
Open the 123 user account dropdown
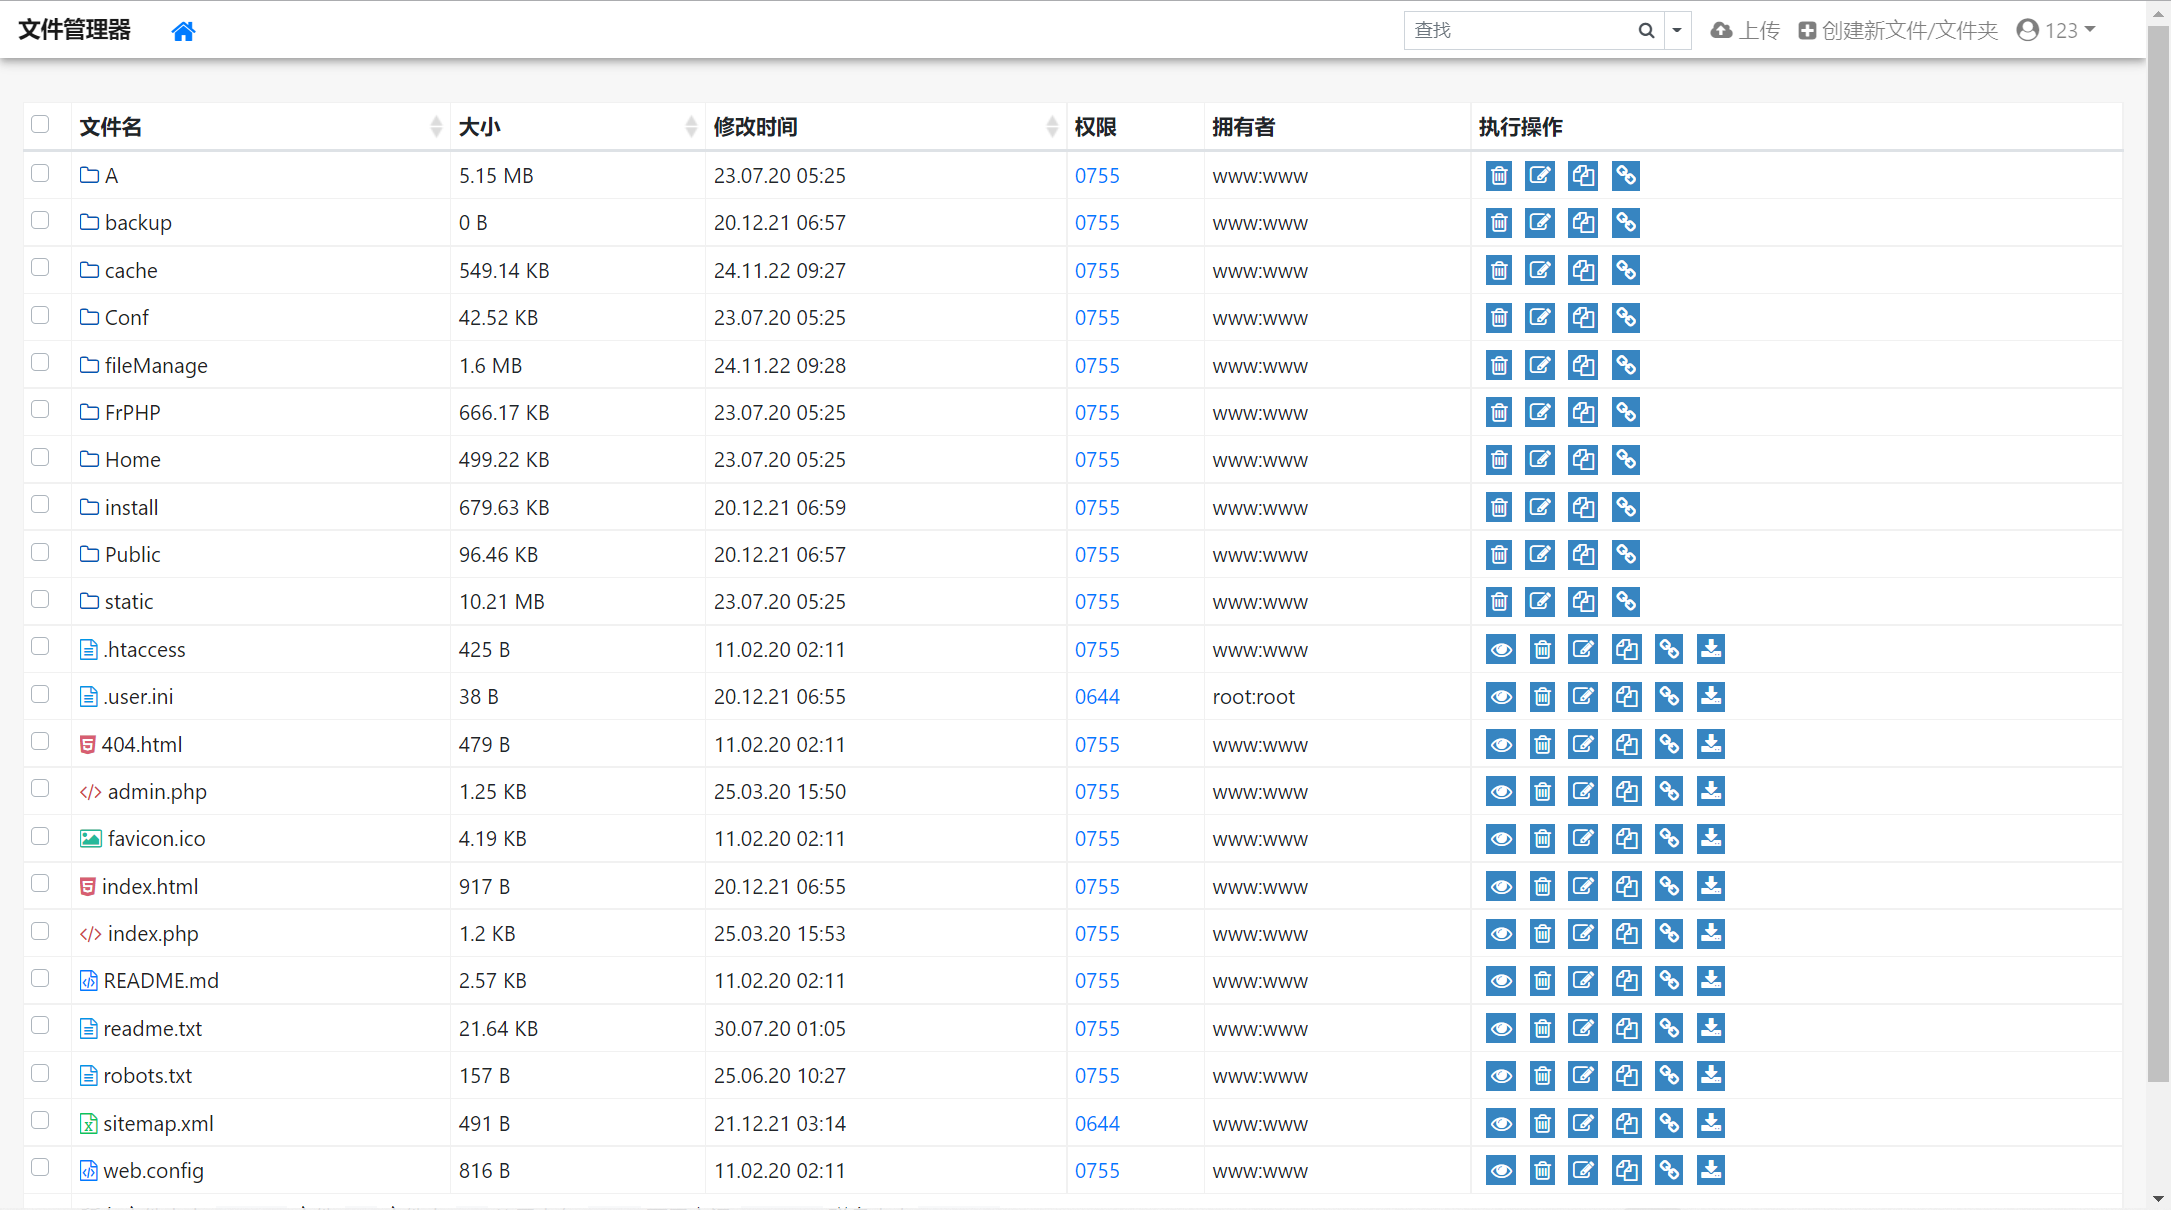click(x=2056, y=31)
